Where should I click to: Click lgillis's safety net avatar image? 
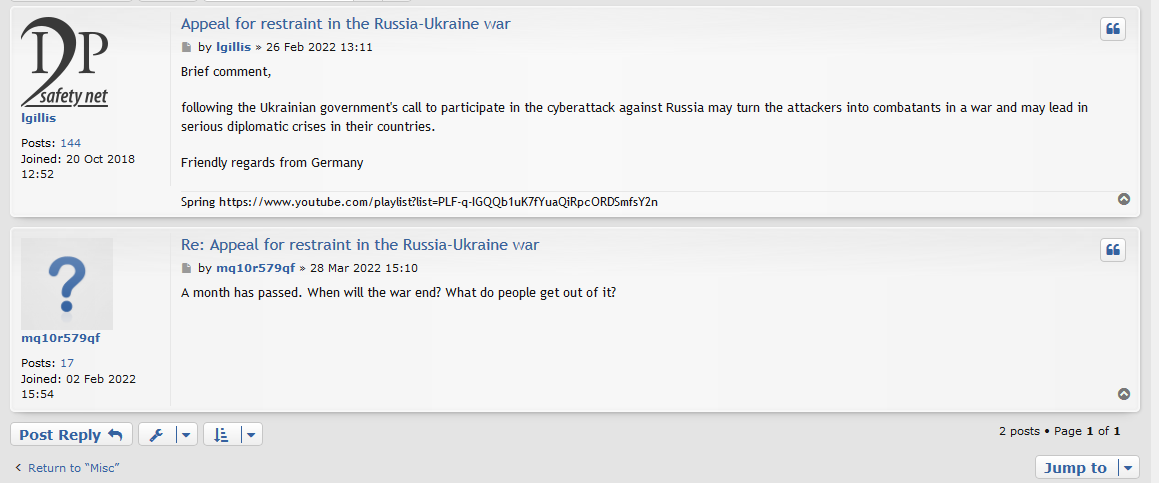tap(65, 63)
